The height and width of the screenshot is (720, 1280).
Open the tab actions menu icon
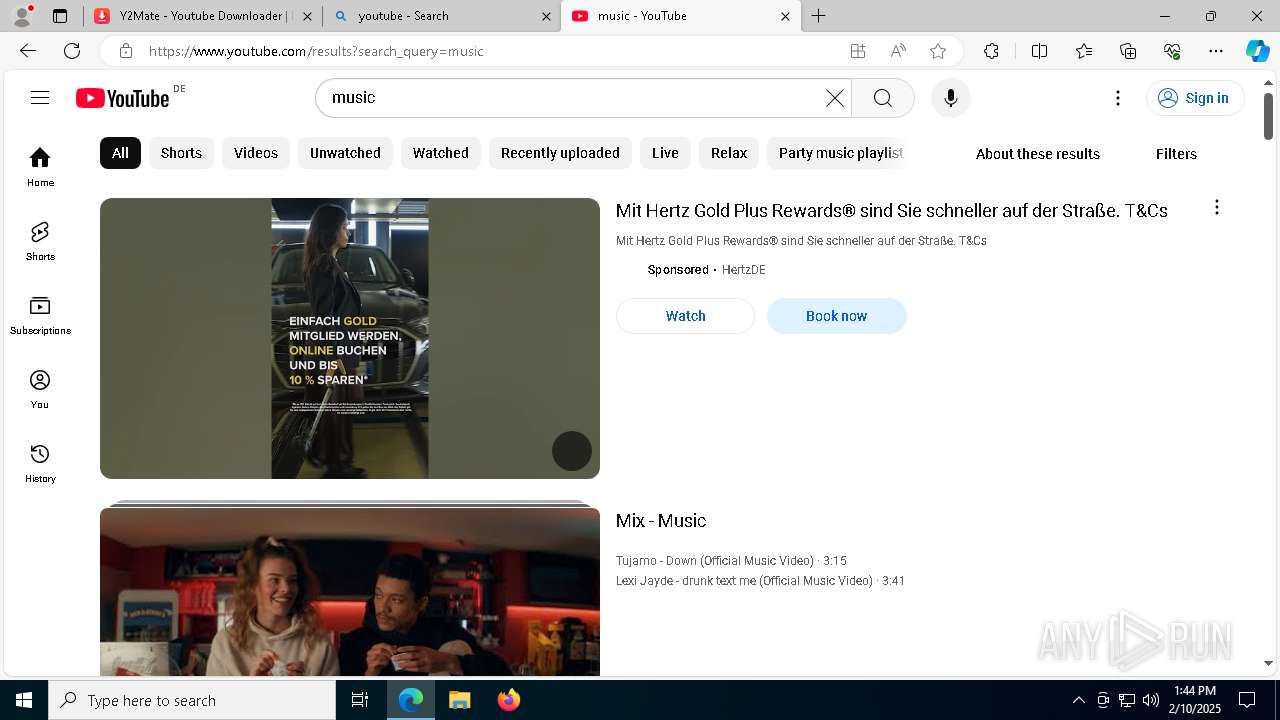click(x=60, y=16)
